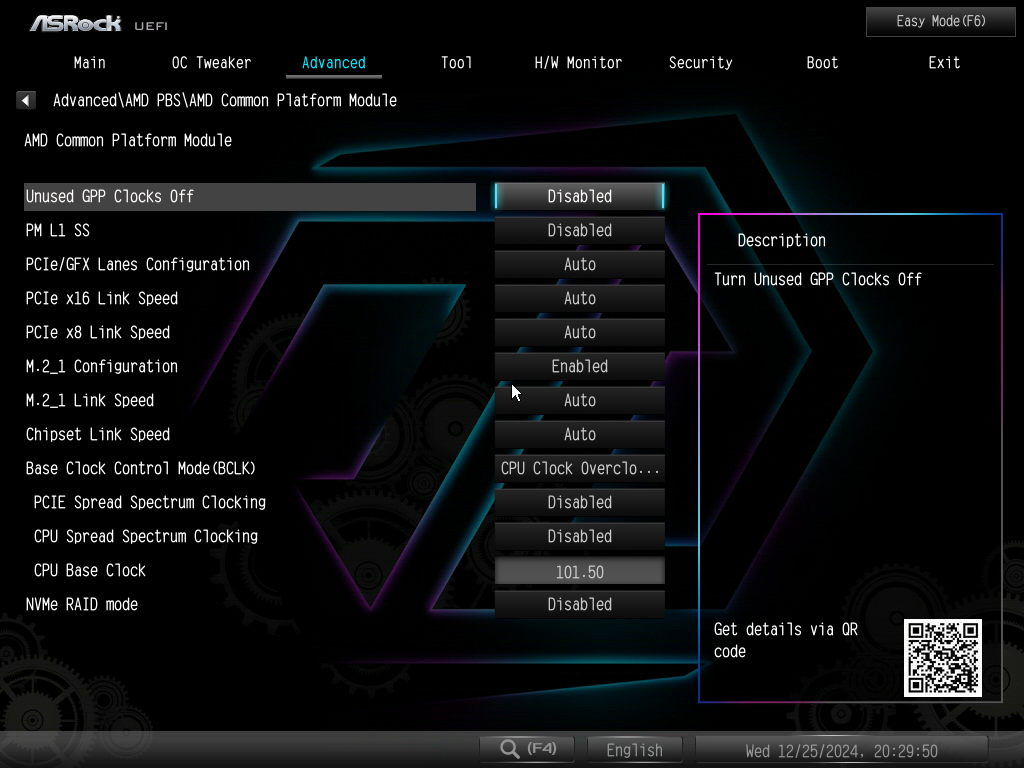The height and width of the screenshot is (768, 1024).
Task: Select the PM L1 SS label
Action: point(57,231)
